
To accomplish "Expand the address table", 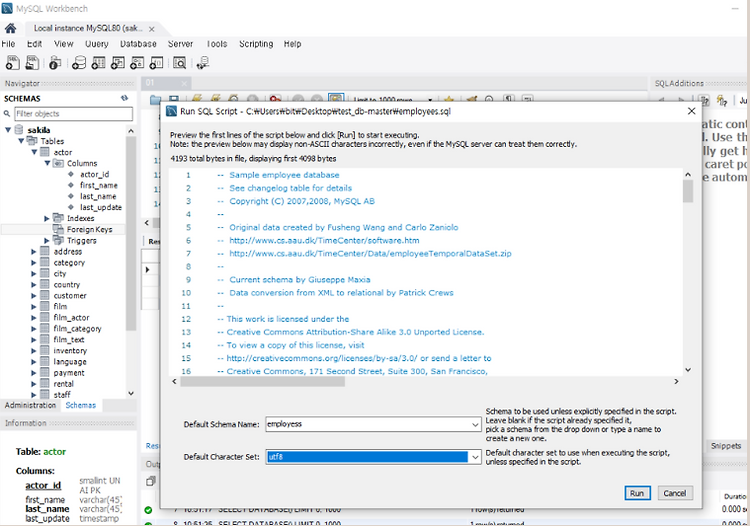I will pos(34,252).
